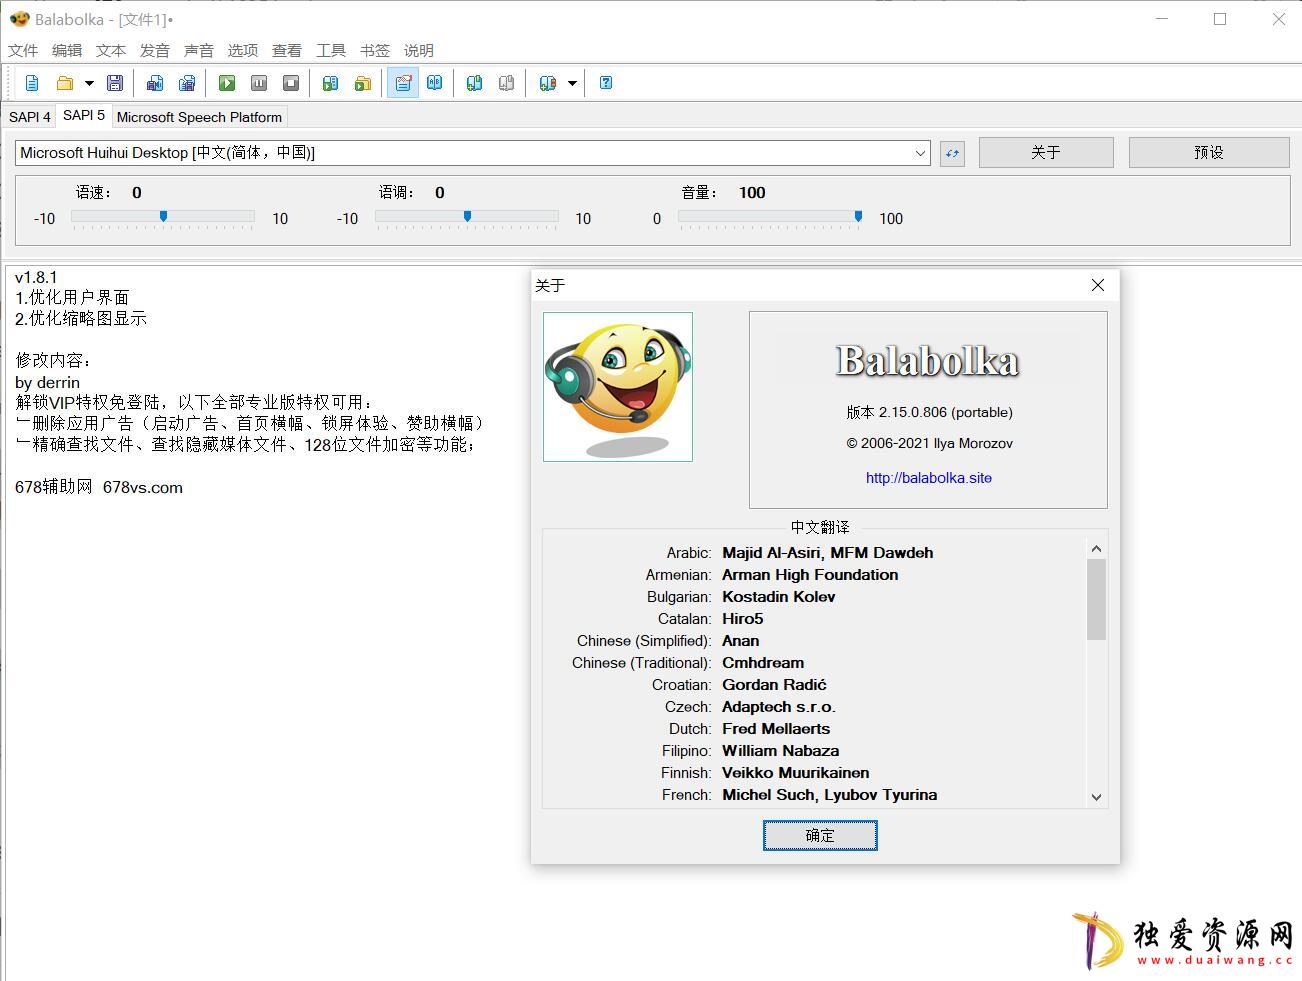Open the 选项 menu
Viewport: 1302px width, 981px height.
point(243,50)
